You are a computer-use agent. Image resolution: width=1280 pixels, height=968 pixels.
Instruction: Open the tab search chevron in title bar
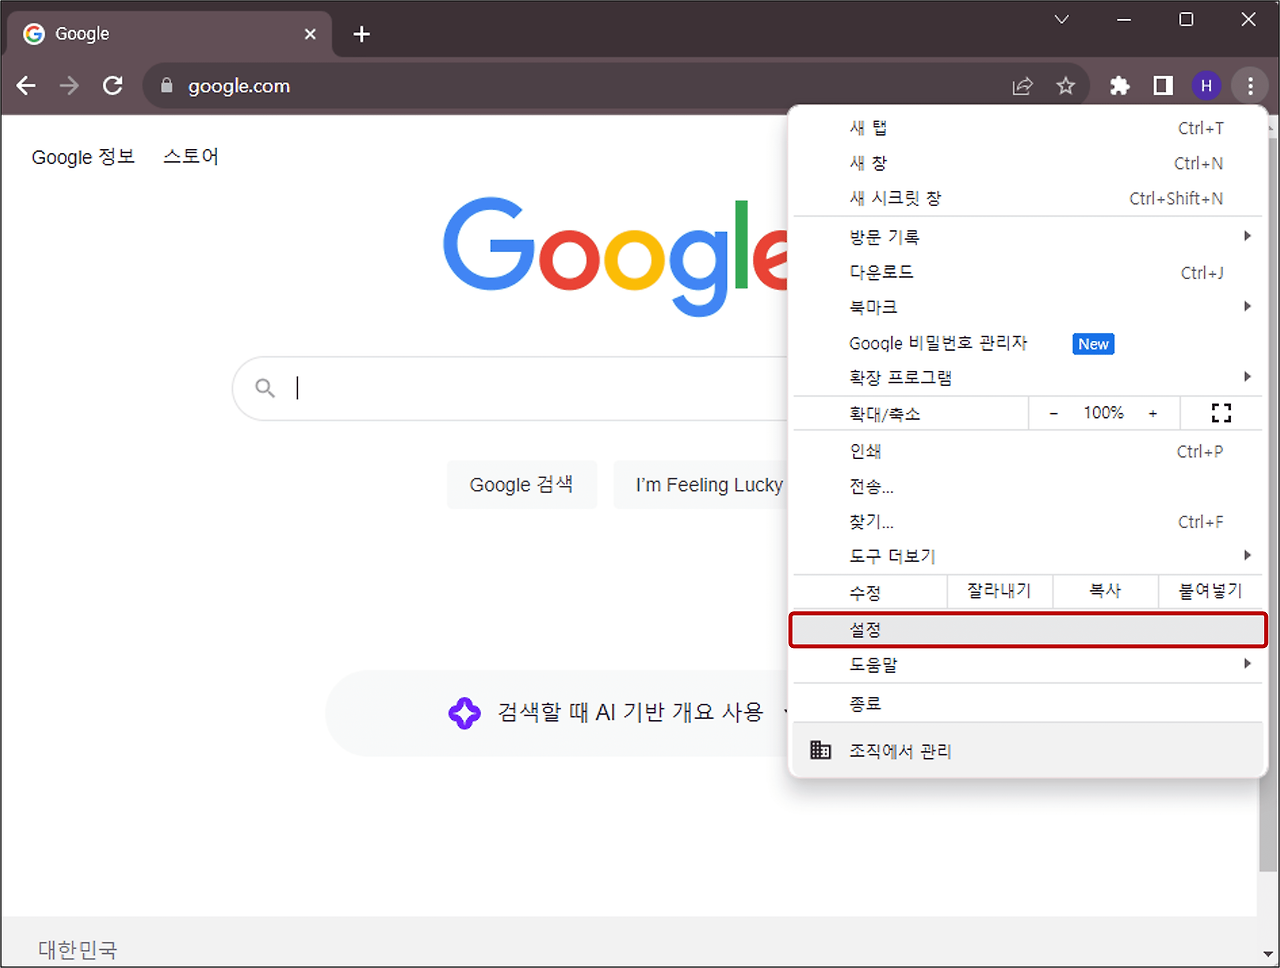(1062, 19)
